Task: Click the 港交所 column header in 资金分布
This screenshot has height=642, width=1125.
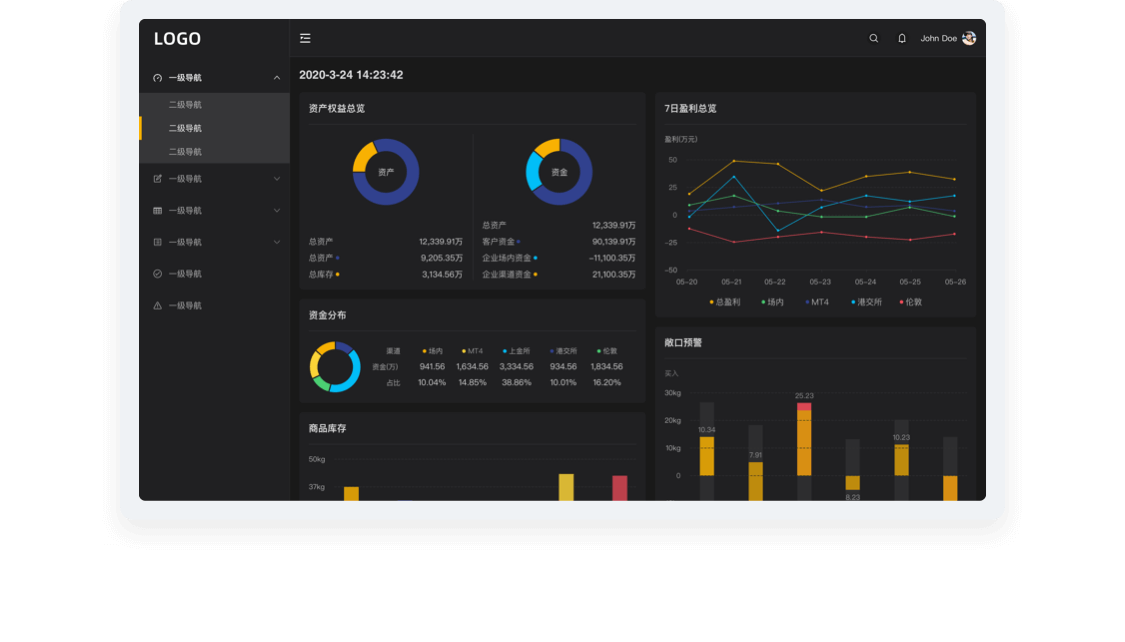Action: (563, 351)
